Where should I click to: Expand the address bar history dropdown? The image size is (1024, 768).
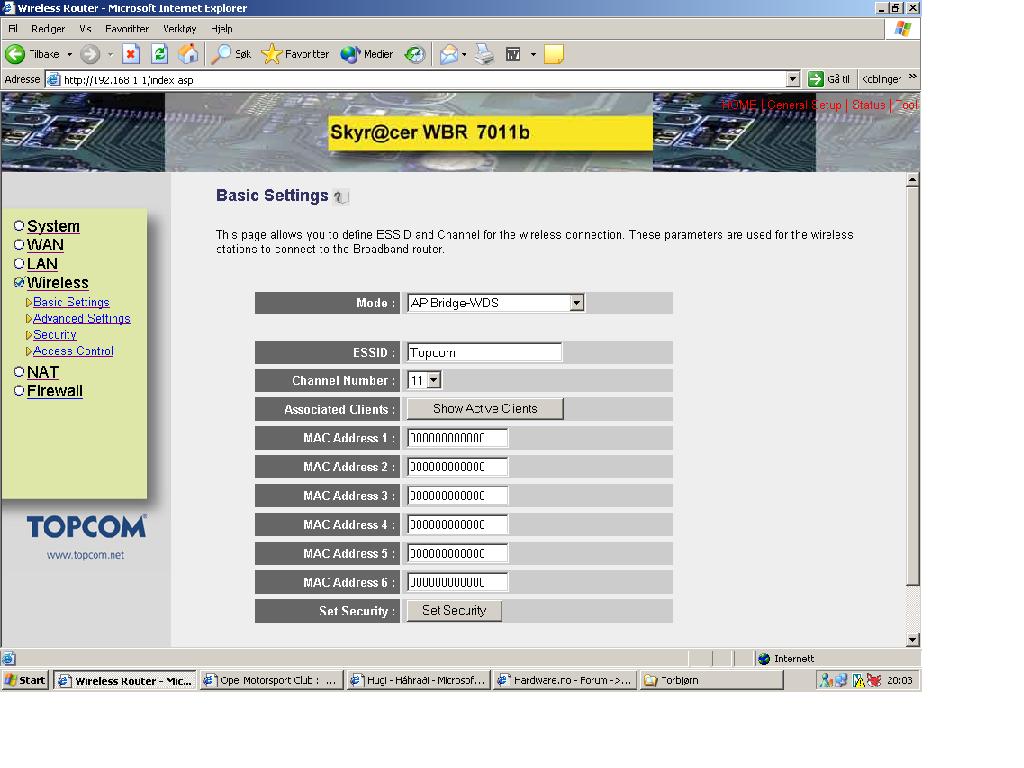pos(792,80)
